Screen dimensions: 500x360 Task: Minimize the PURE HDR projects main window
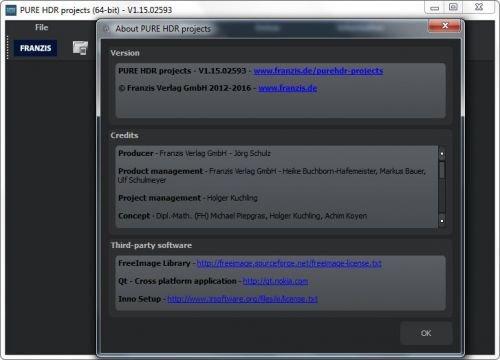coord(435,8)
